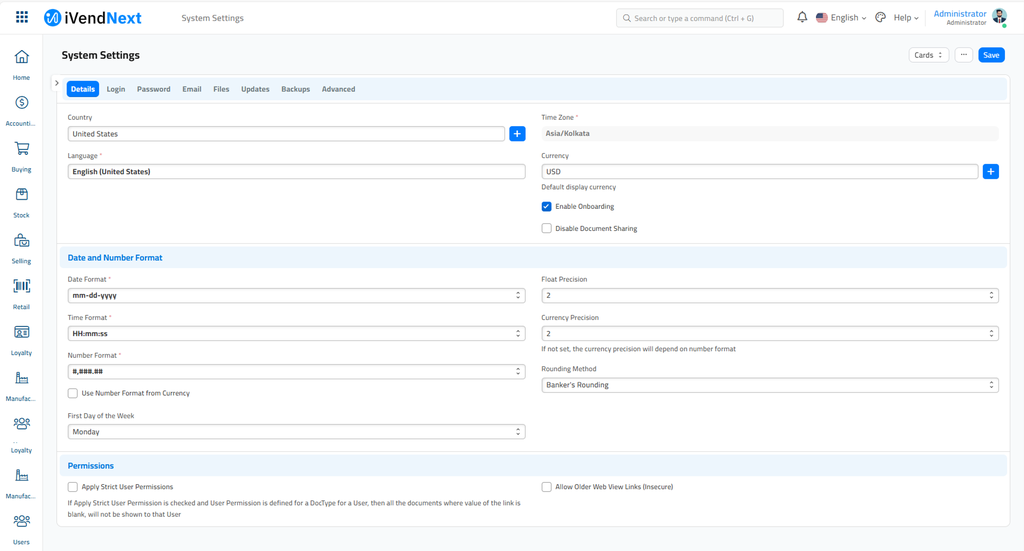Switch to the Backups tab

click(x=295, y=89)
